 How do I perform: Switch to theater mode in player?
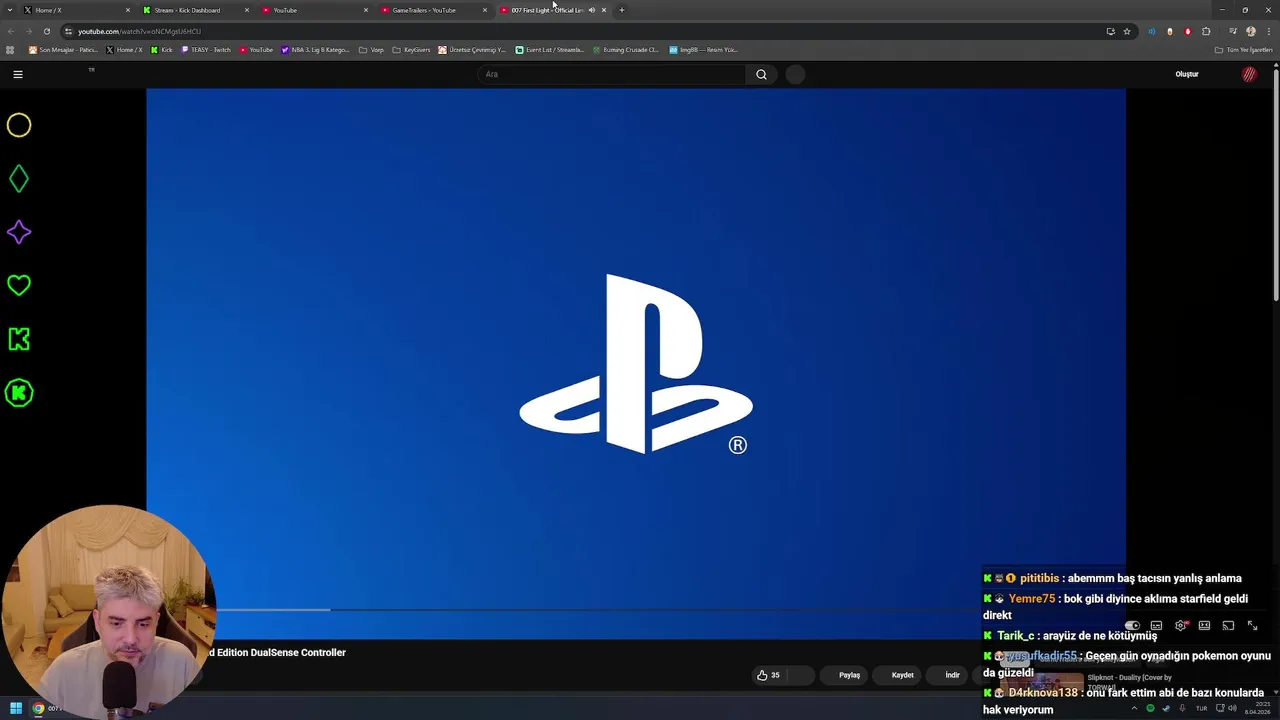tap(1204, 626)
